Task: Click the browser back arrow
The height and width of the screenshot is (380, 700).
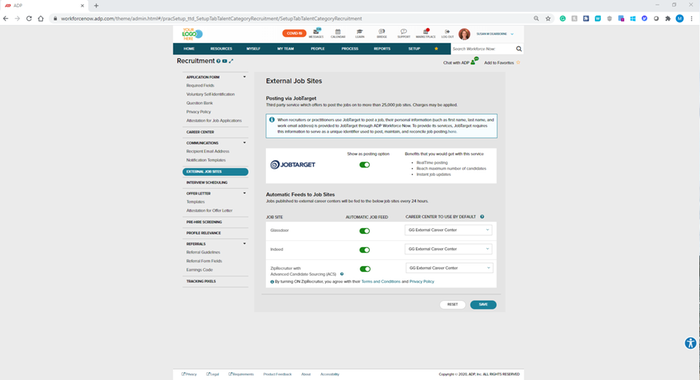Action: [x=5, y=18]
